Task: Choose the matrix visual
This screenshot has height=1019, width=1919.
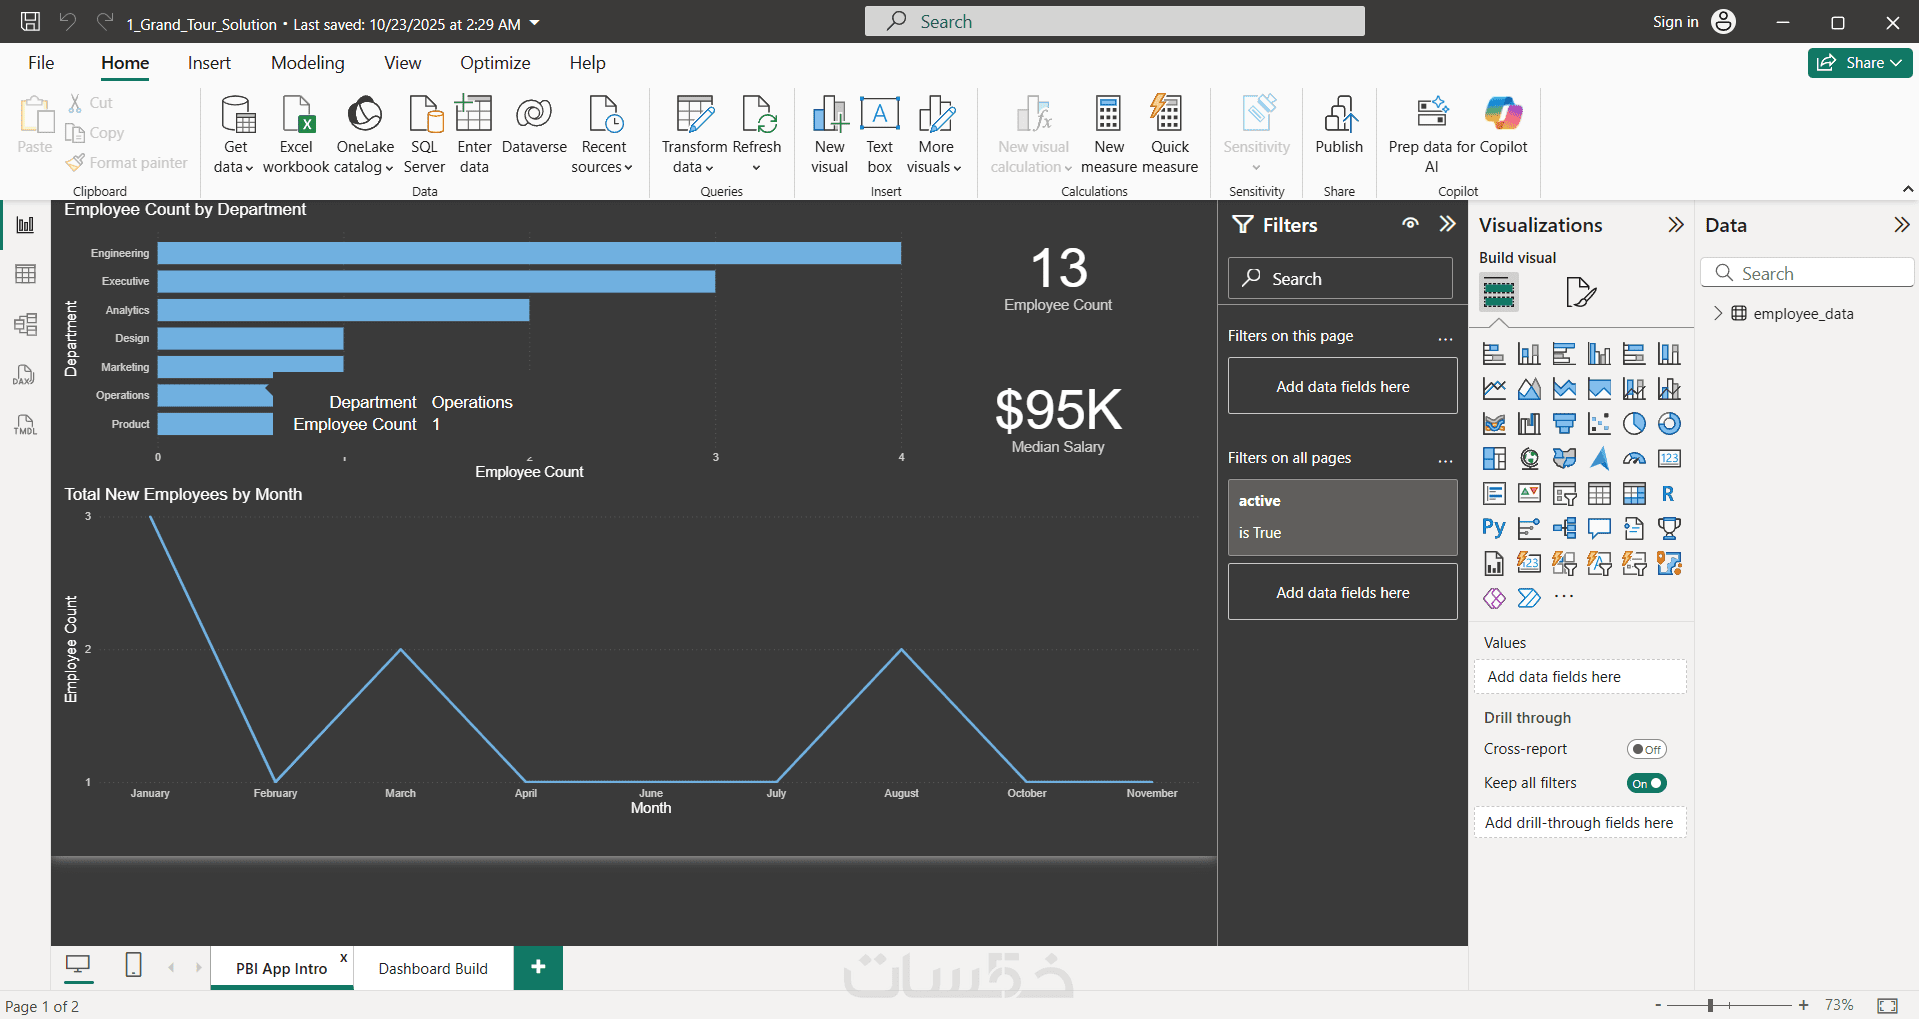Action: pyautogui.click(x=1634, y=494)
